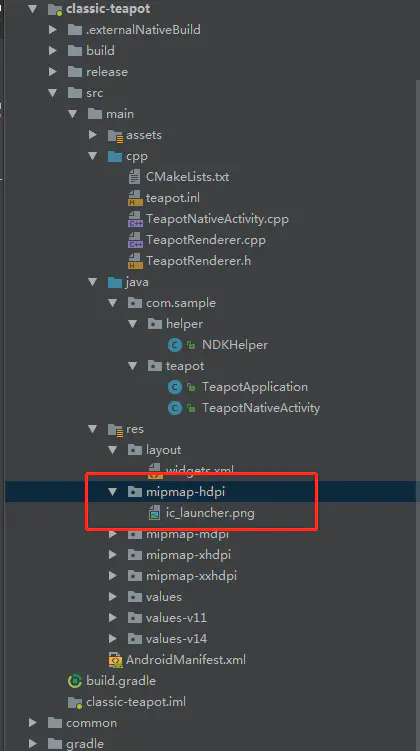Image resolution: width=420 pixels, height=751 pixels.
Task: Expand the gradle folder arrow
Action: coord(33,744)
